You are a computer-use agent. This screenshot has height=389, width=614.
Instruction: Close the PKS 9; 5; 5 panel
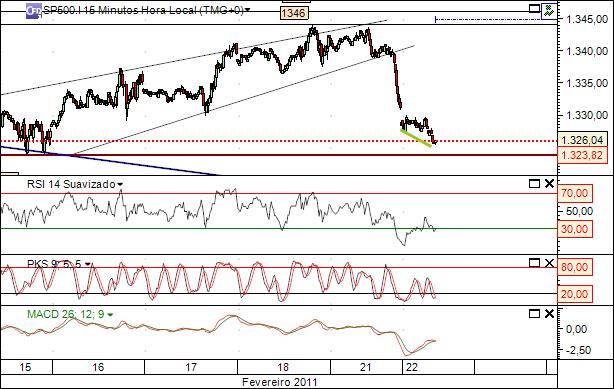(x=549, y=263)
